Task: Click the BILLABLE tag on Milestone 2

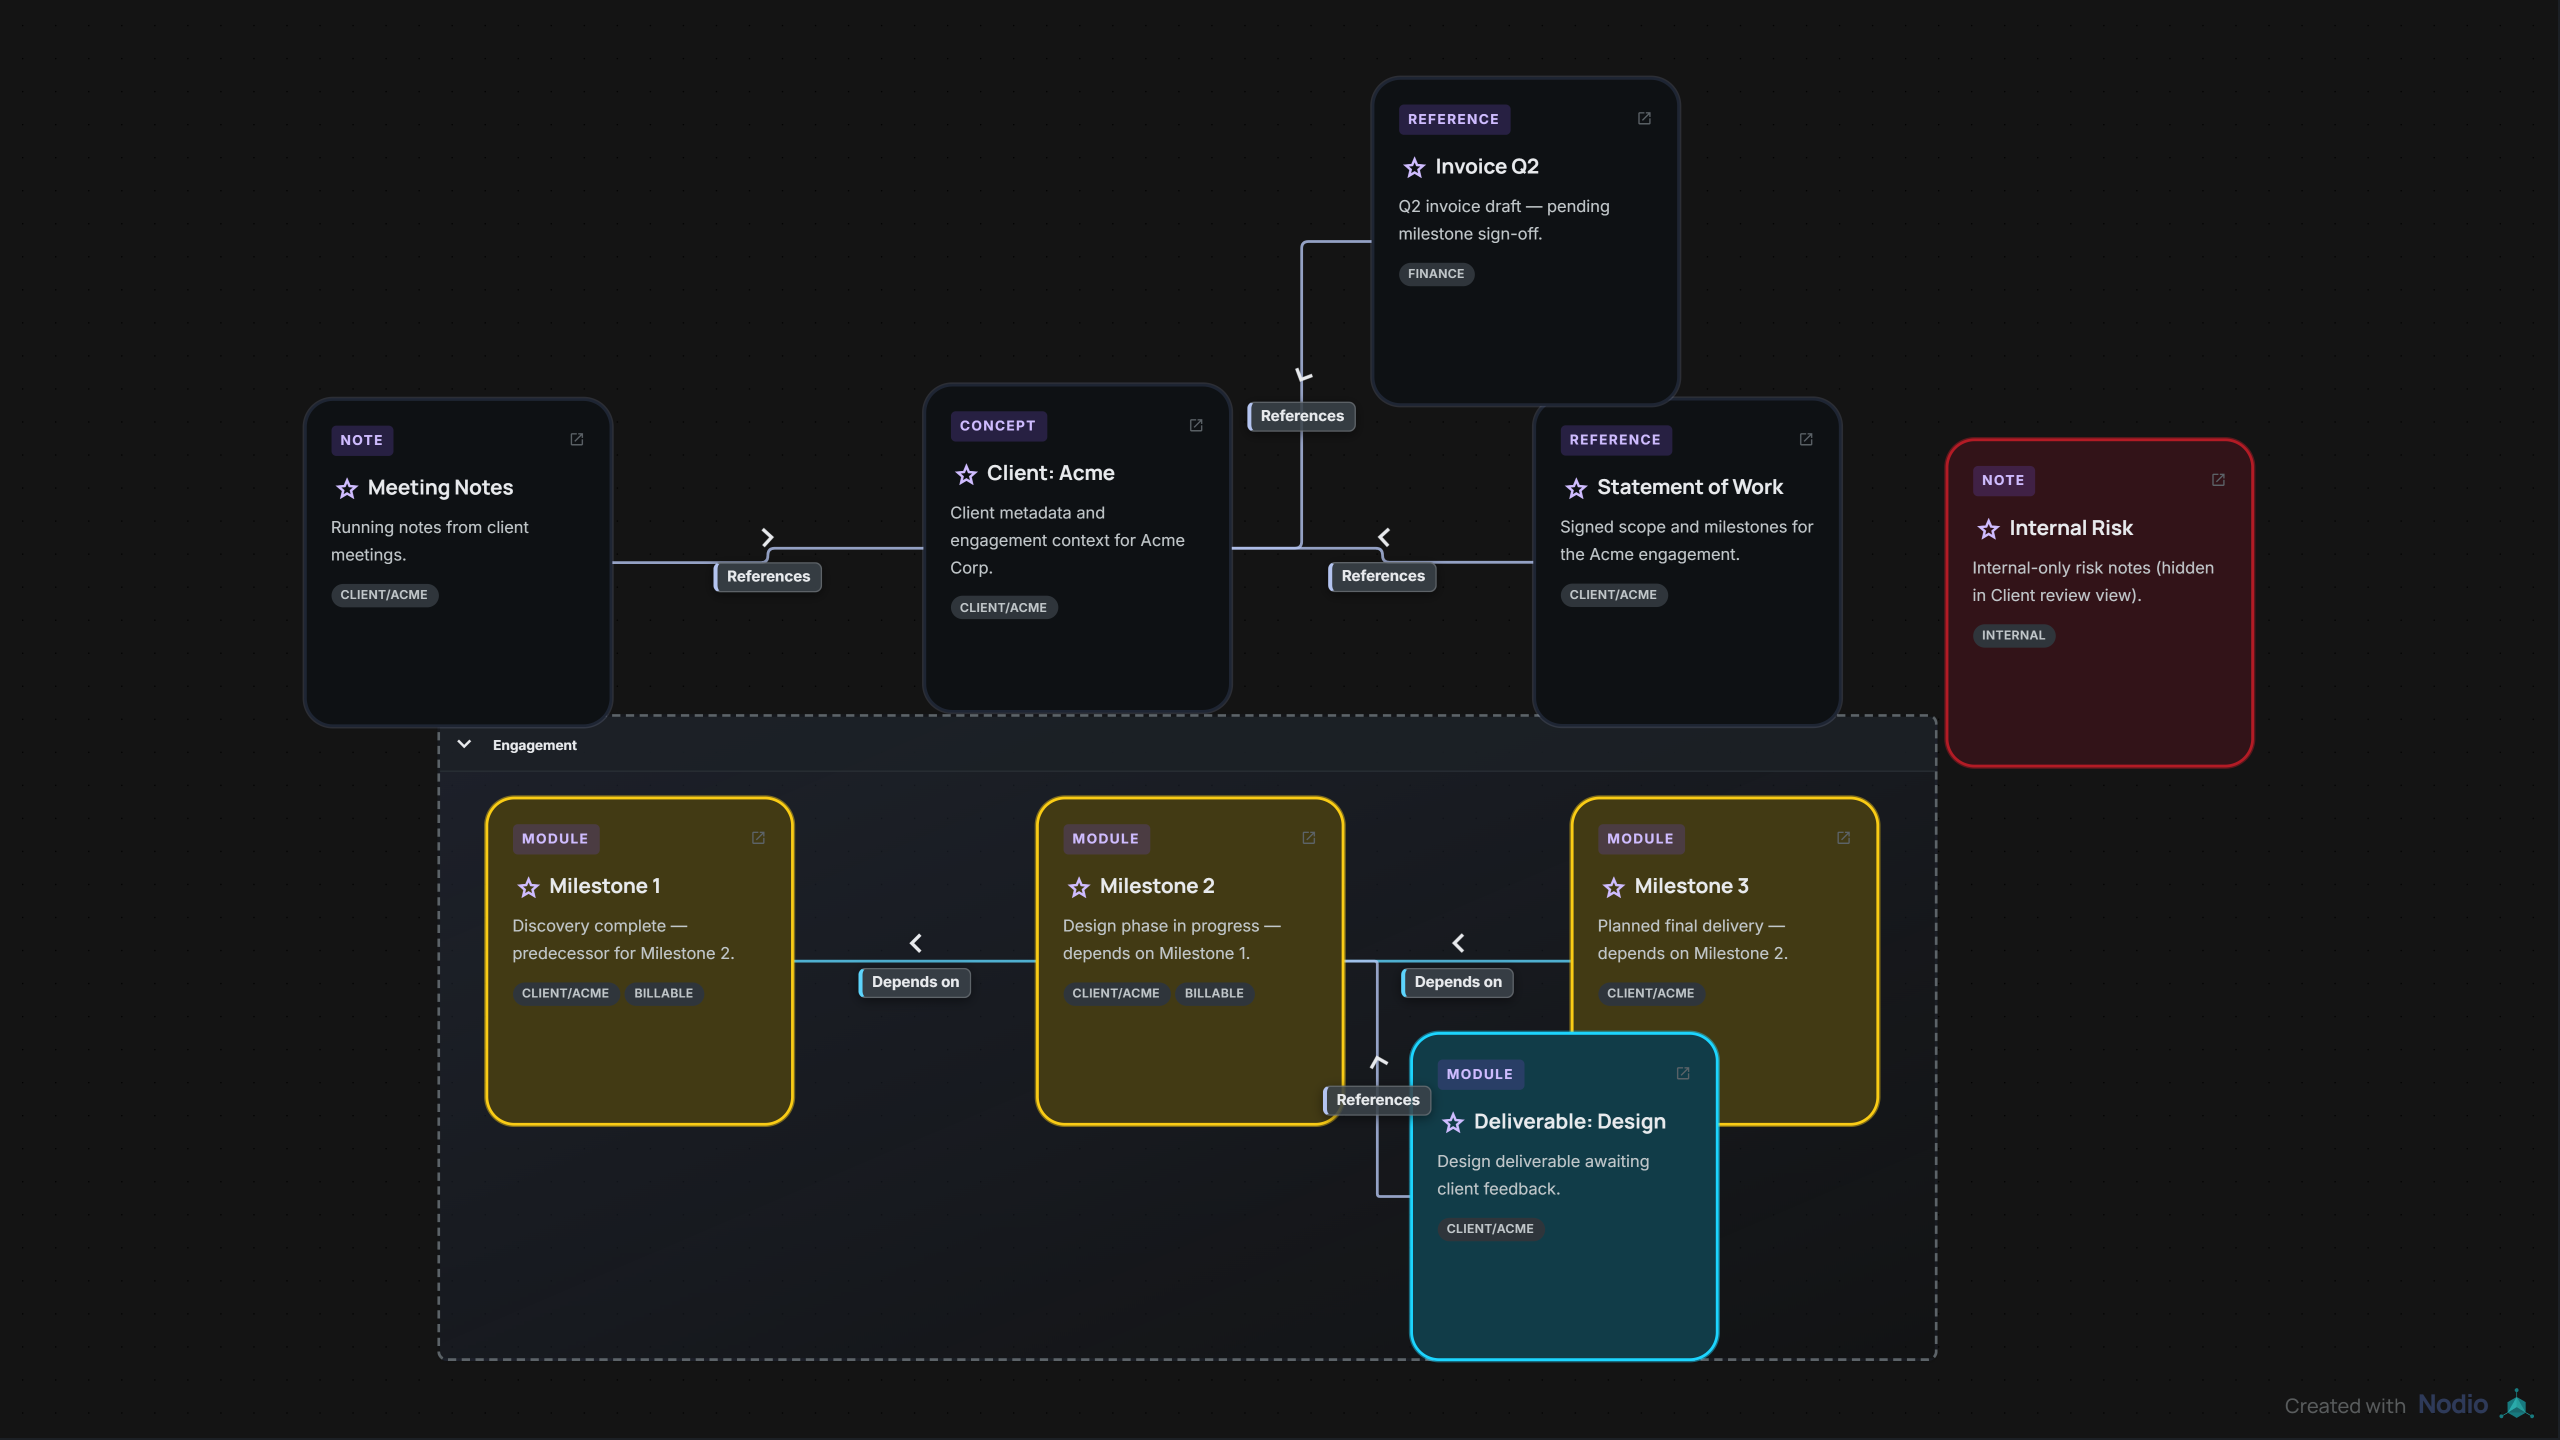Action: click(1214, 994)
